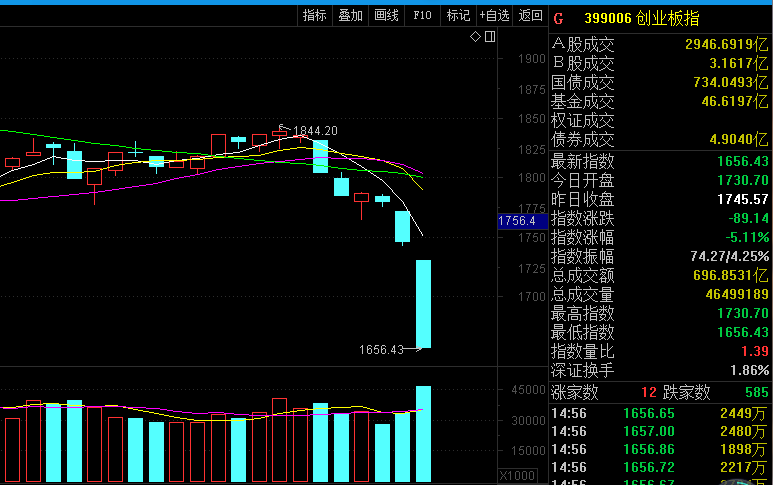
Task: Click the 1844.20 high price marker
Action: [315, 131]
